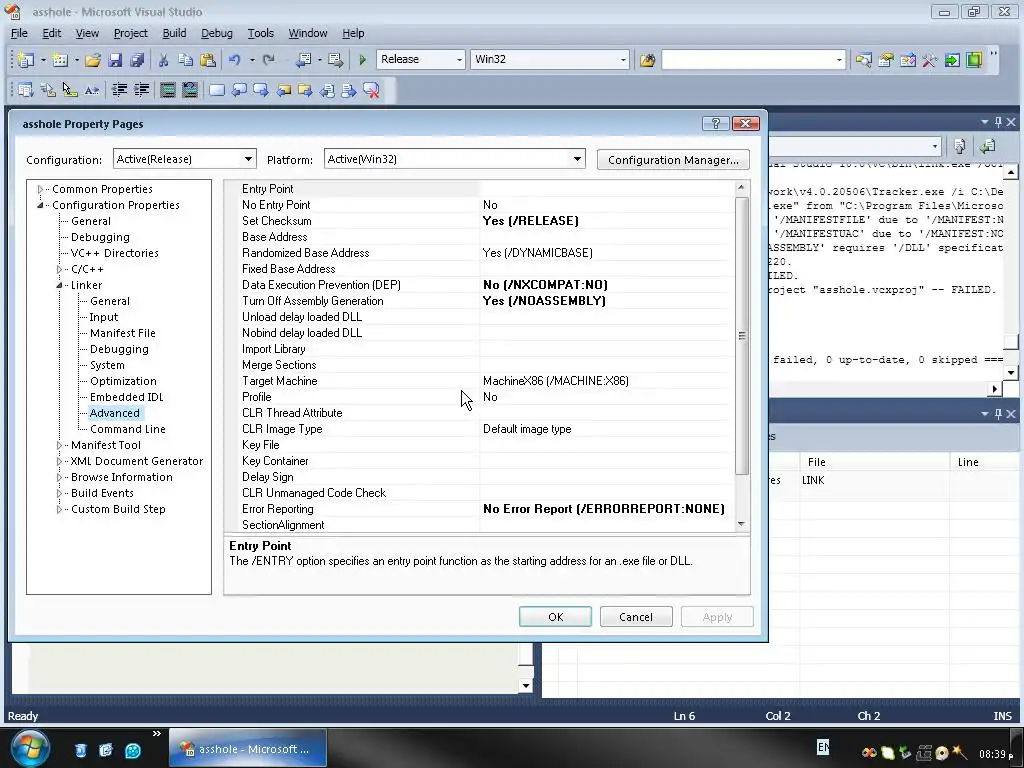This screenshot has height=768, width=1024.
Task: Click the Find in Files icon
Action: point(647,60)
